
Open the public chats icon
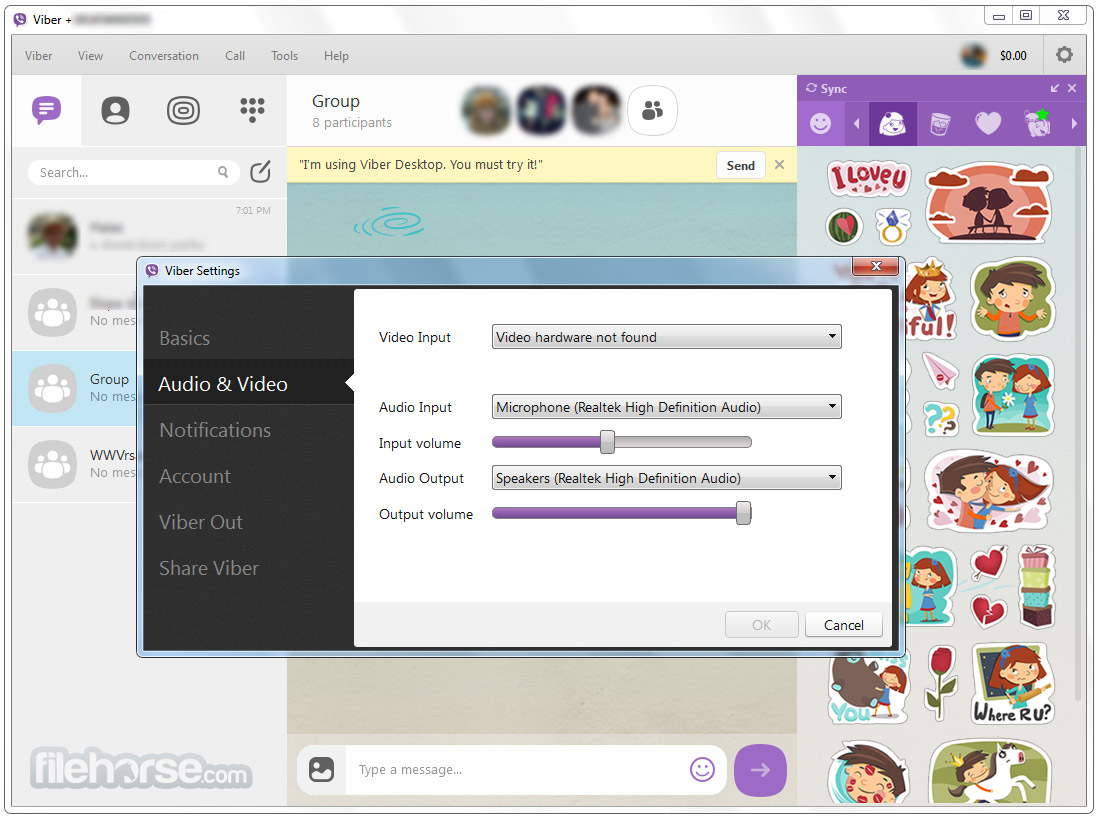pyautogui.click(x=183, y=111)
